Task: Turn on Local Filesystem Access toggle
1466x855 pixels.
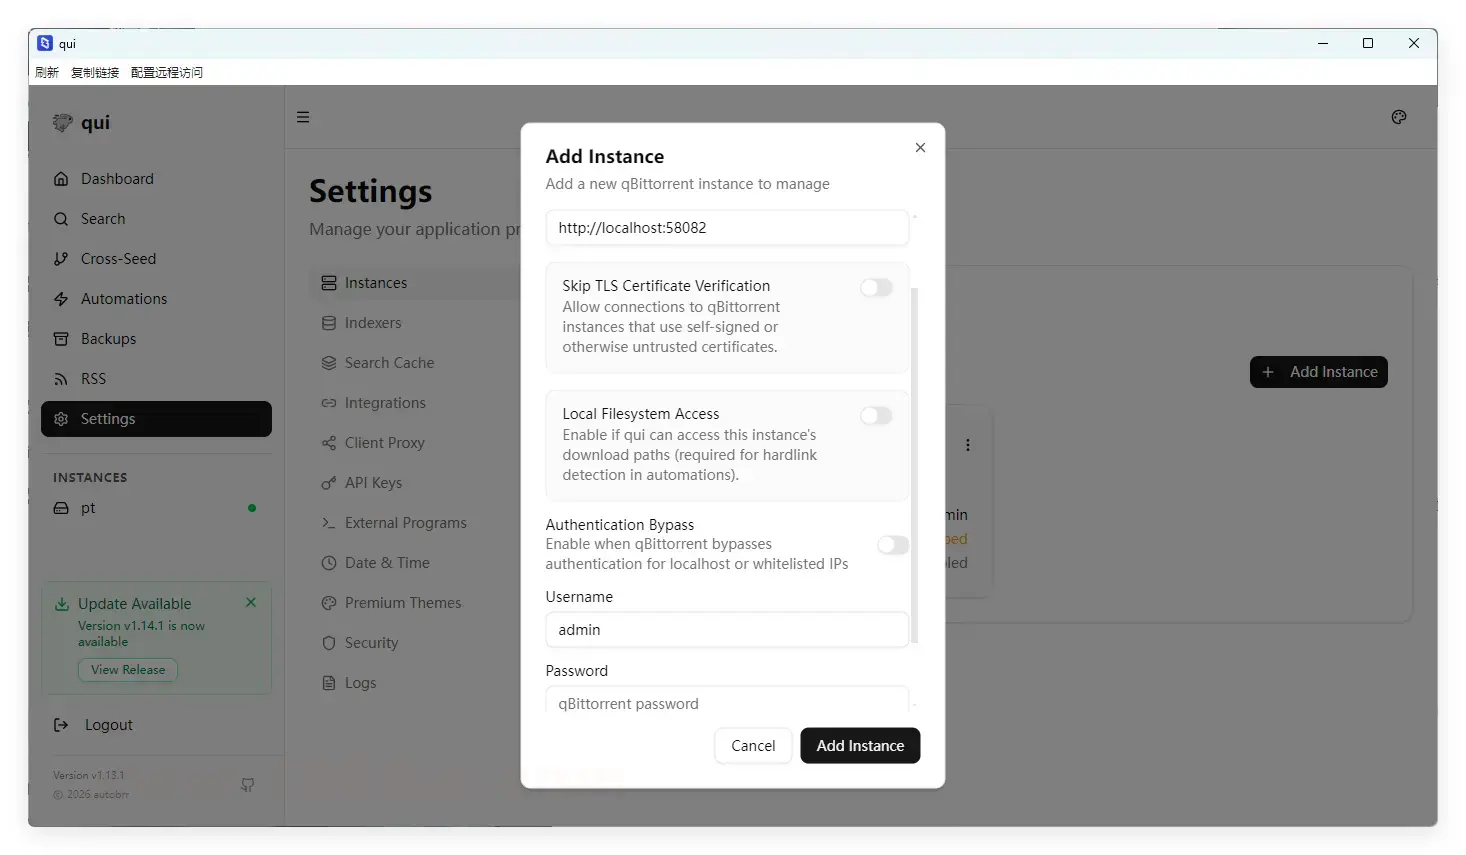Action: [x=876, y=416]
